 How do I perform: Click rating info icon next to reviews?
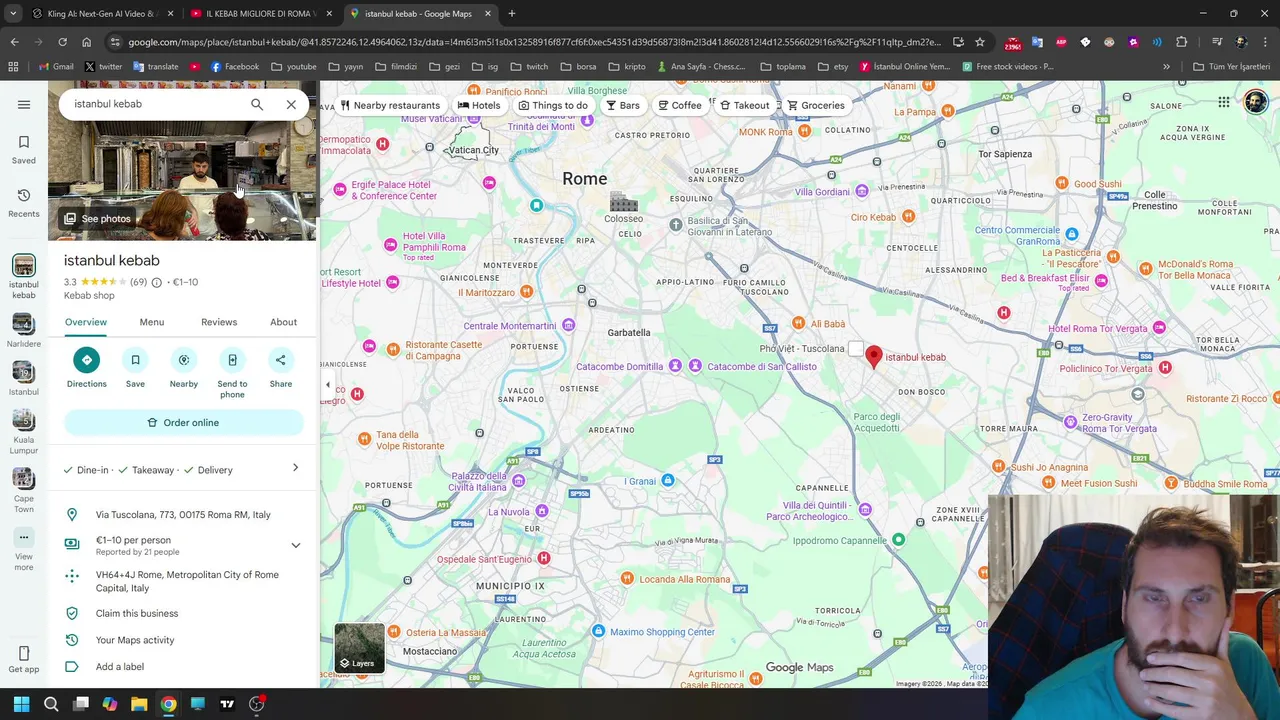156,282
